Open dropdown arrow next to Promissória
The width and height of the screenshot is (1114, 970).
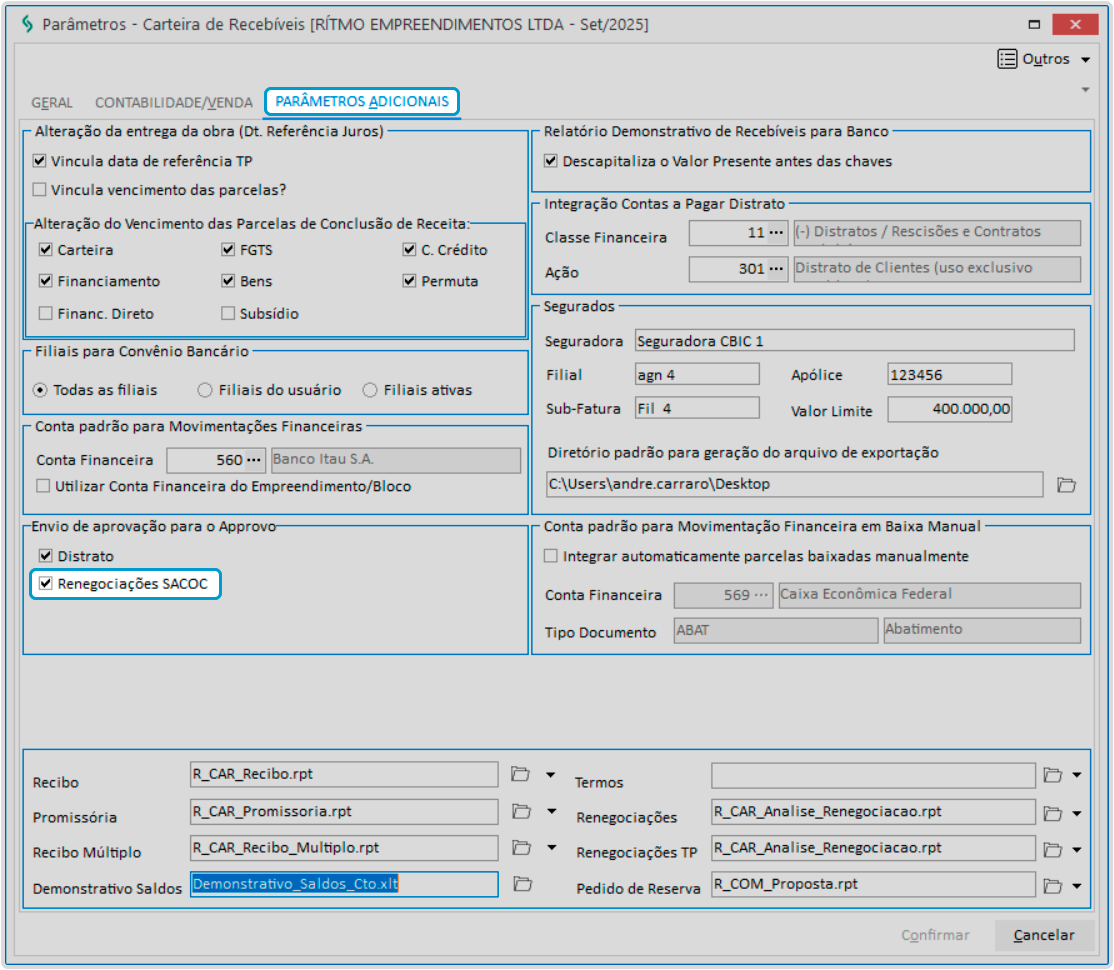point(552,811)
